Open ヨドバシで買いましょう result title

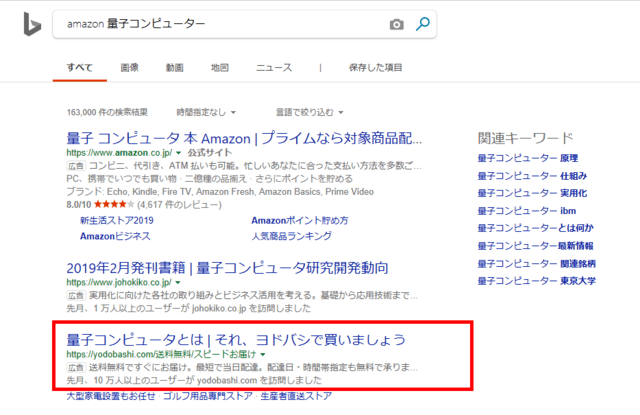pyautogui.click(x=236, y=340)
